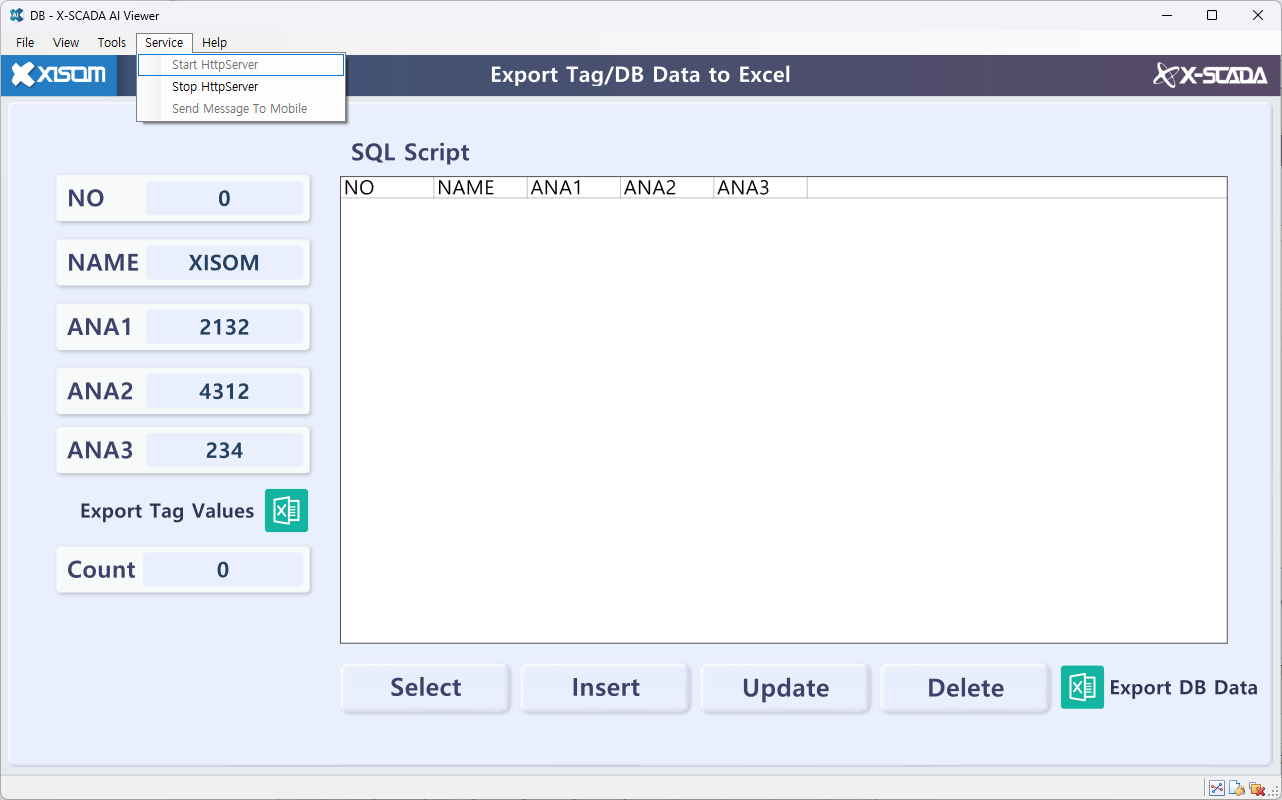Choose Stop HttpServer from the Service menu

click(x=215, y=87)
